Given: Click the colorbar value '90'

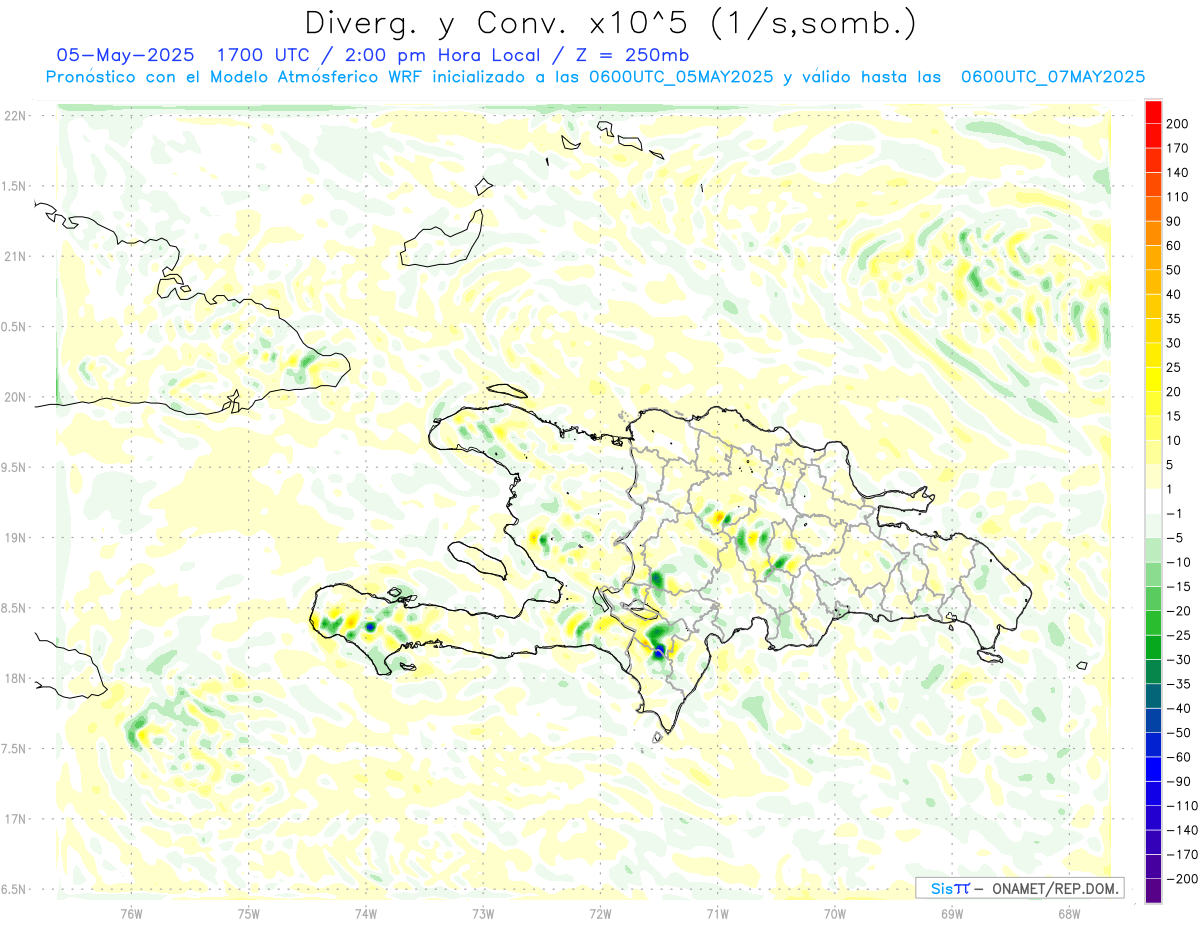Looking at the screenshot, I should tap(1174, 221).
